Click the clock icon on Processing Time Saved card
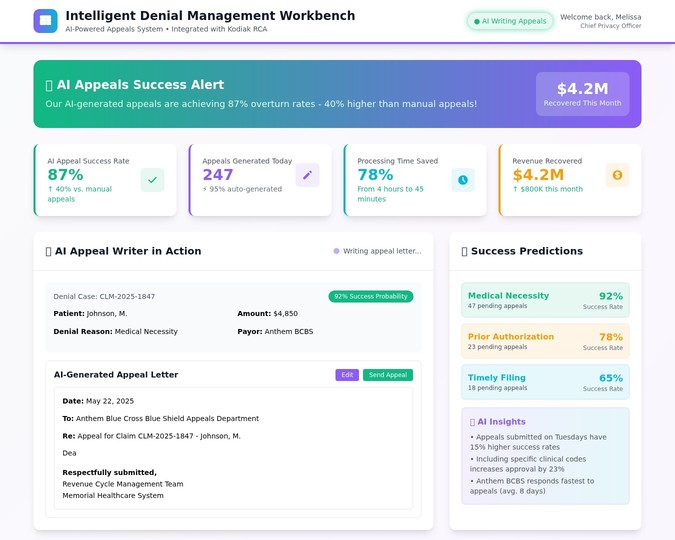675x540 pixels. (463, 180)
